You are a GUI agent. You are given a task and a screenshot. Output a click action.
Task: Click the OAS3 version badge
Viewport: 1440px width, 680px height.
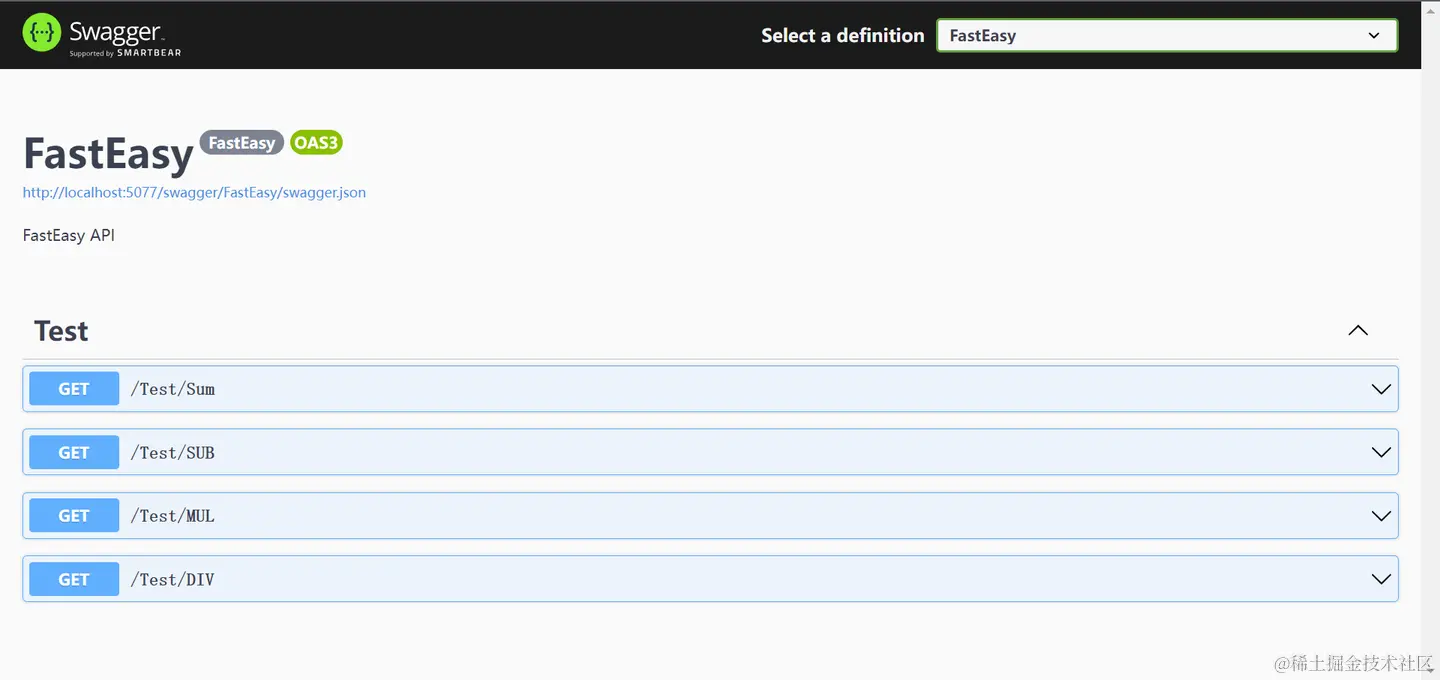pos(316,143)
